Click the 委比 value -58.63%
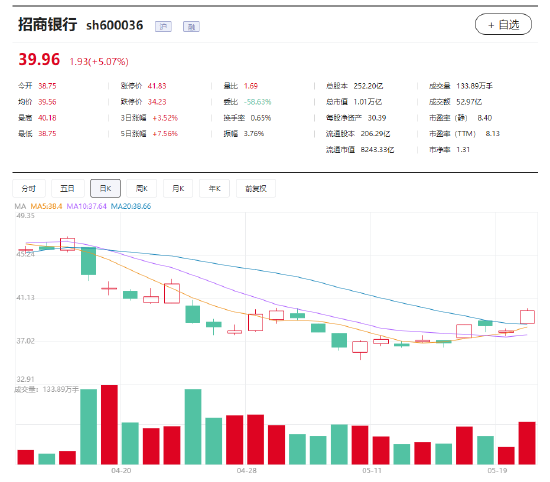 pos(257,102)
